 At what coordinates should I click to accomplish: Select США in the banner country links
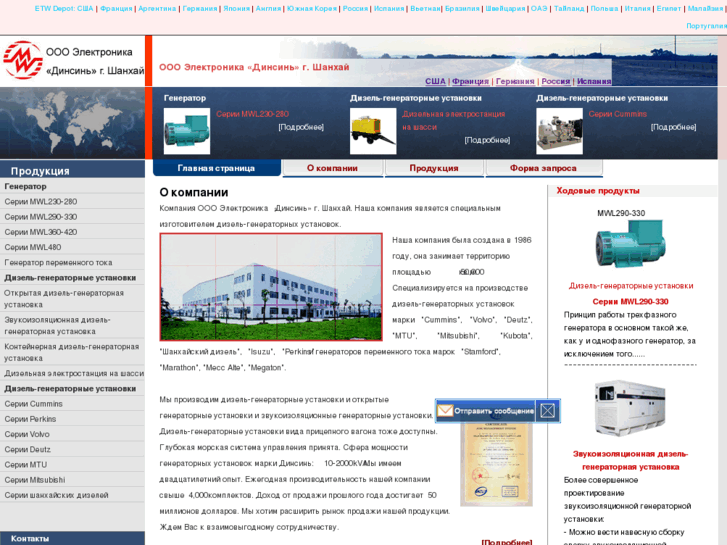(435, 81)
